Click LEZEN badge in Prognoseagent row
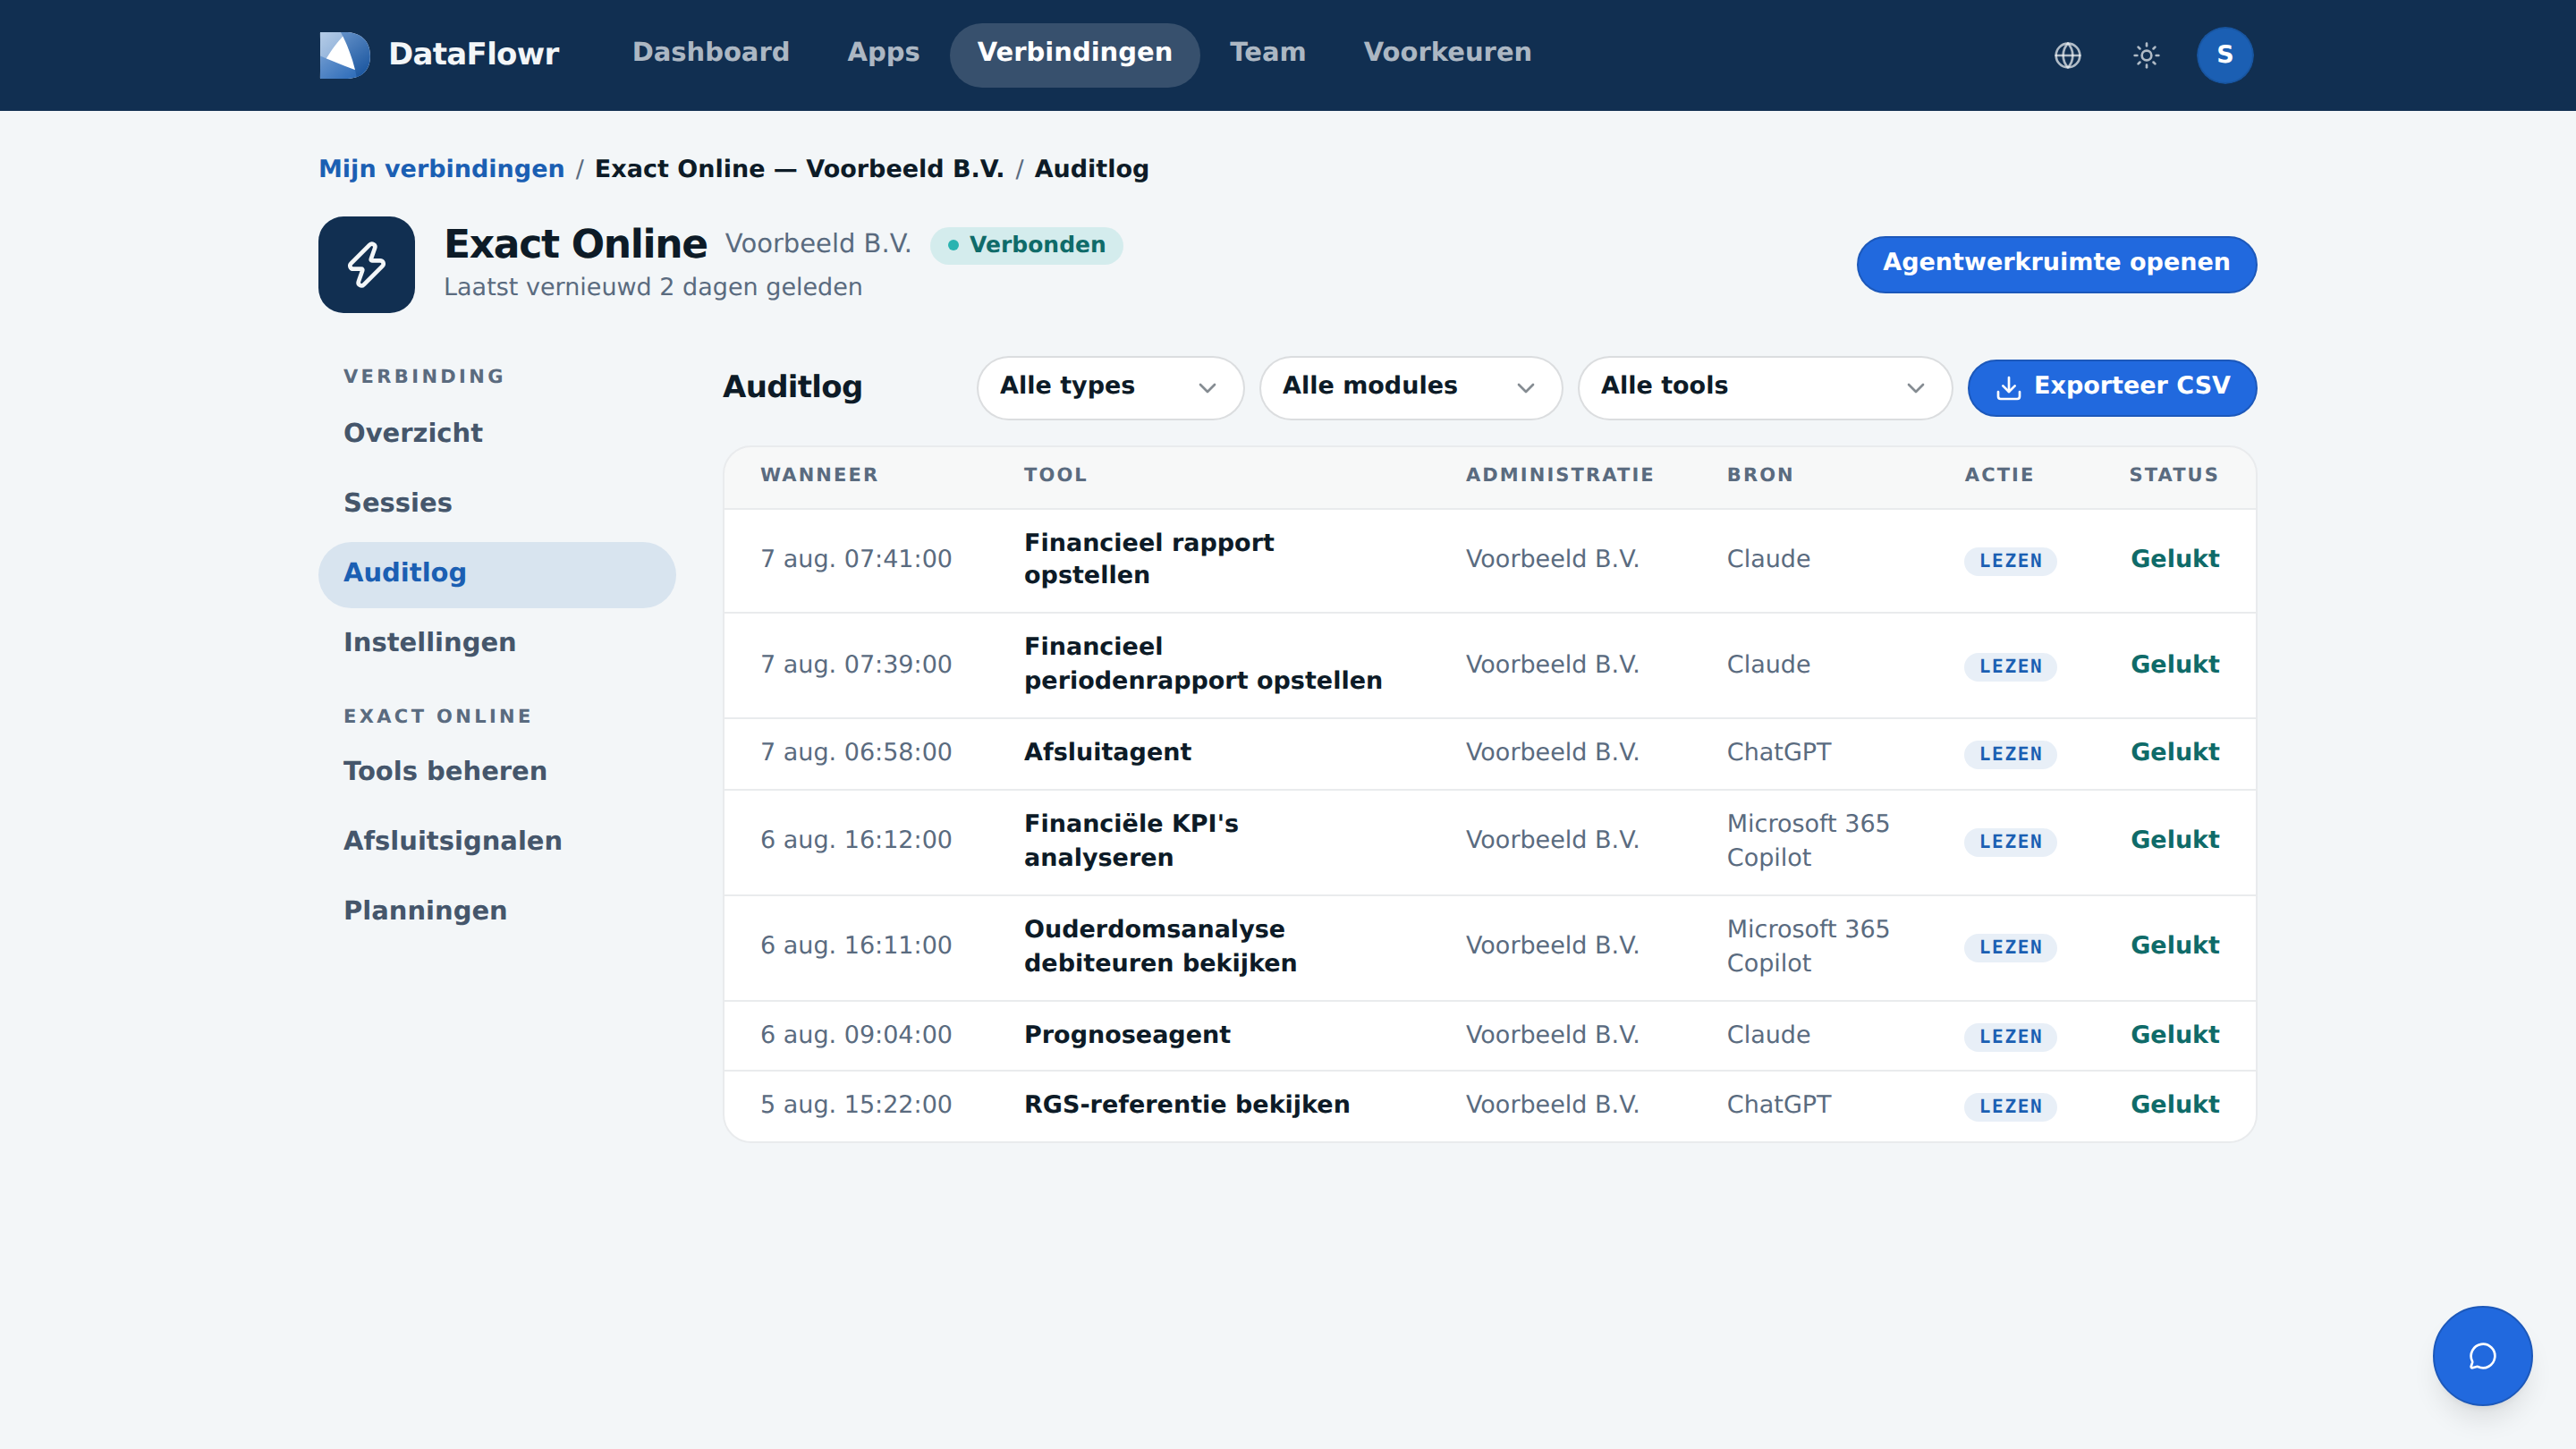The height and width of the screenshot is (1449, 2576). click(x=2010, y=1037)
